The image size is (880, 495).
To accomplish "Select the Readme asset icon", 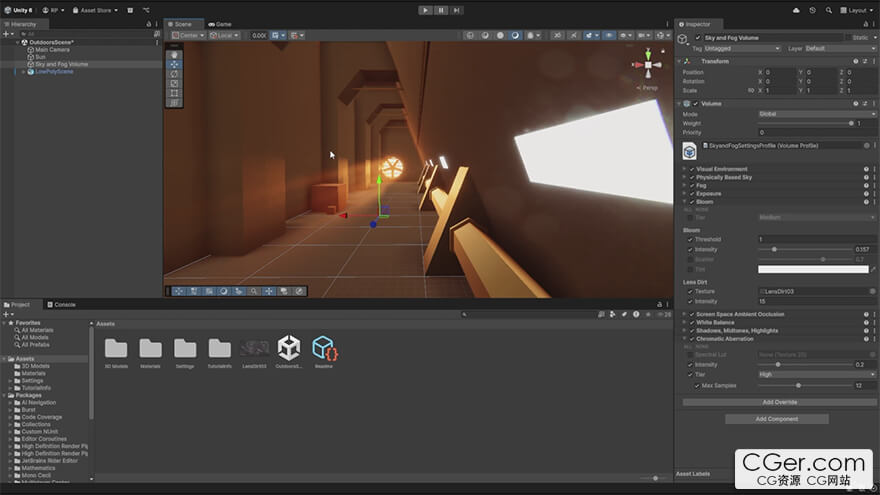I will [324, 348].
